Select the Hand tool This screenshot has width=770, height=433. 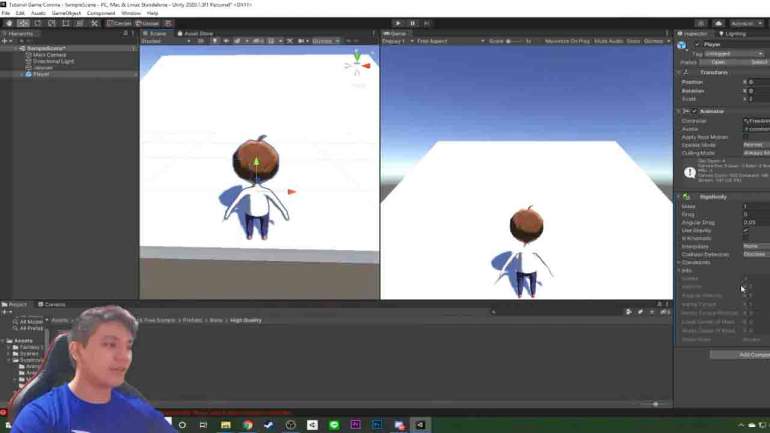click(10, 23)
